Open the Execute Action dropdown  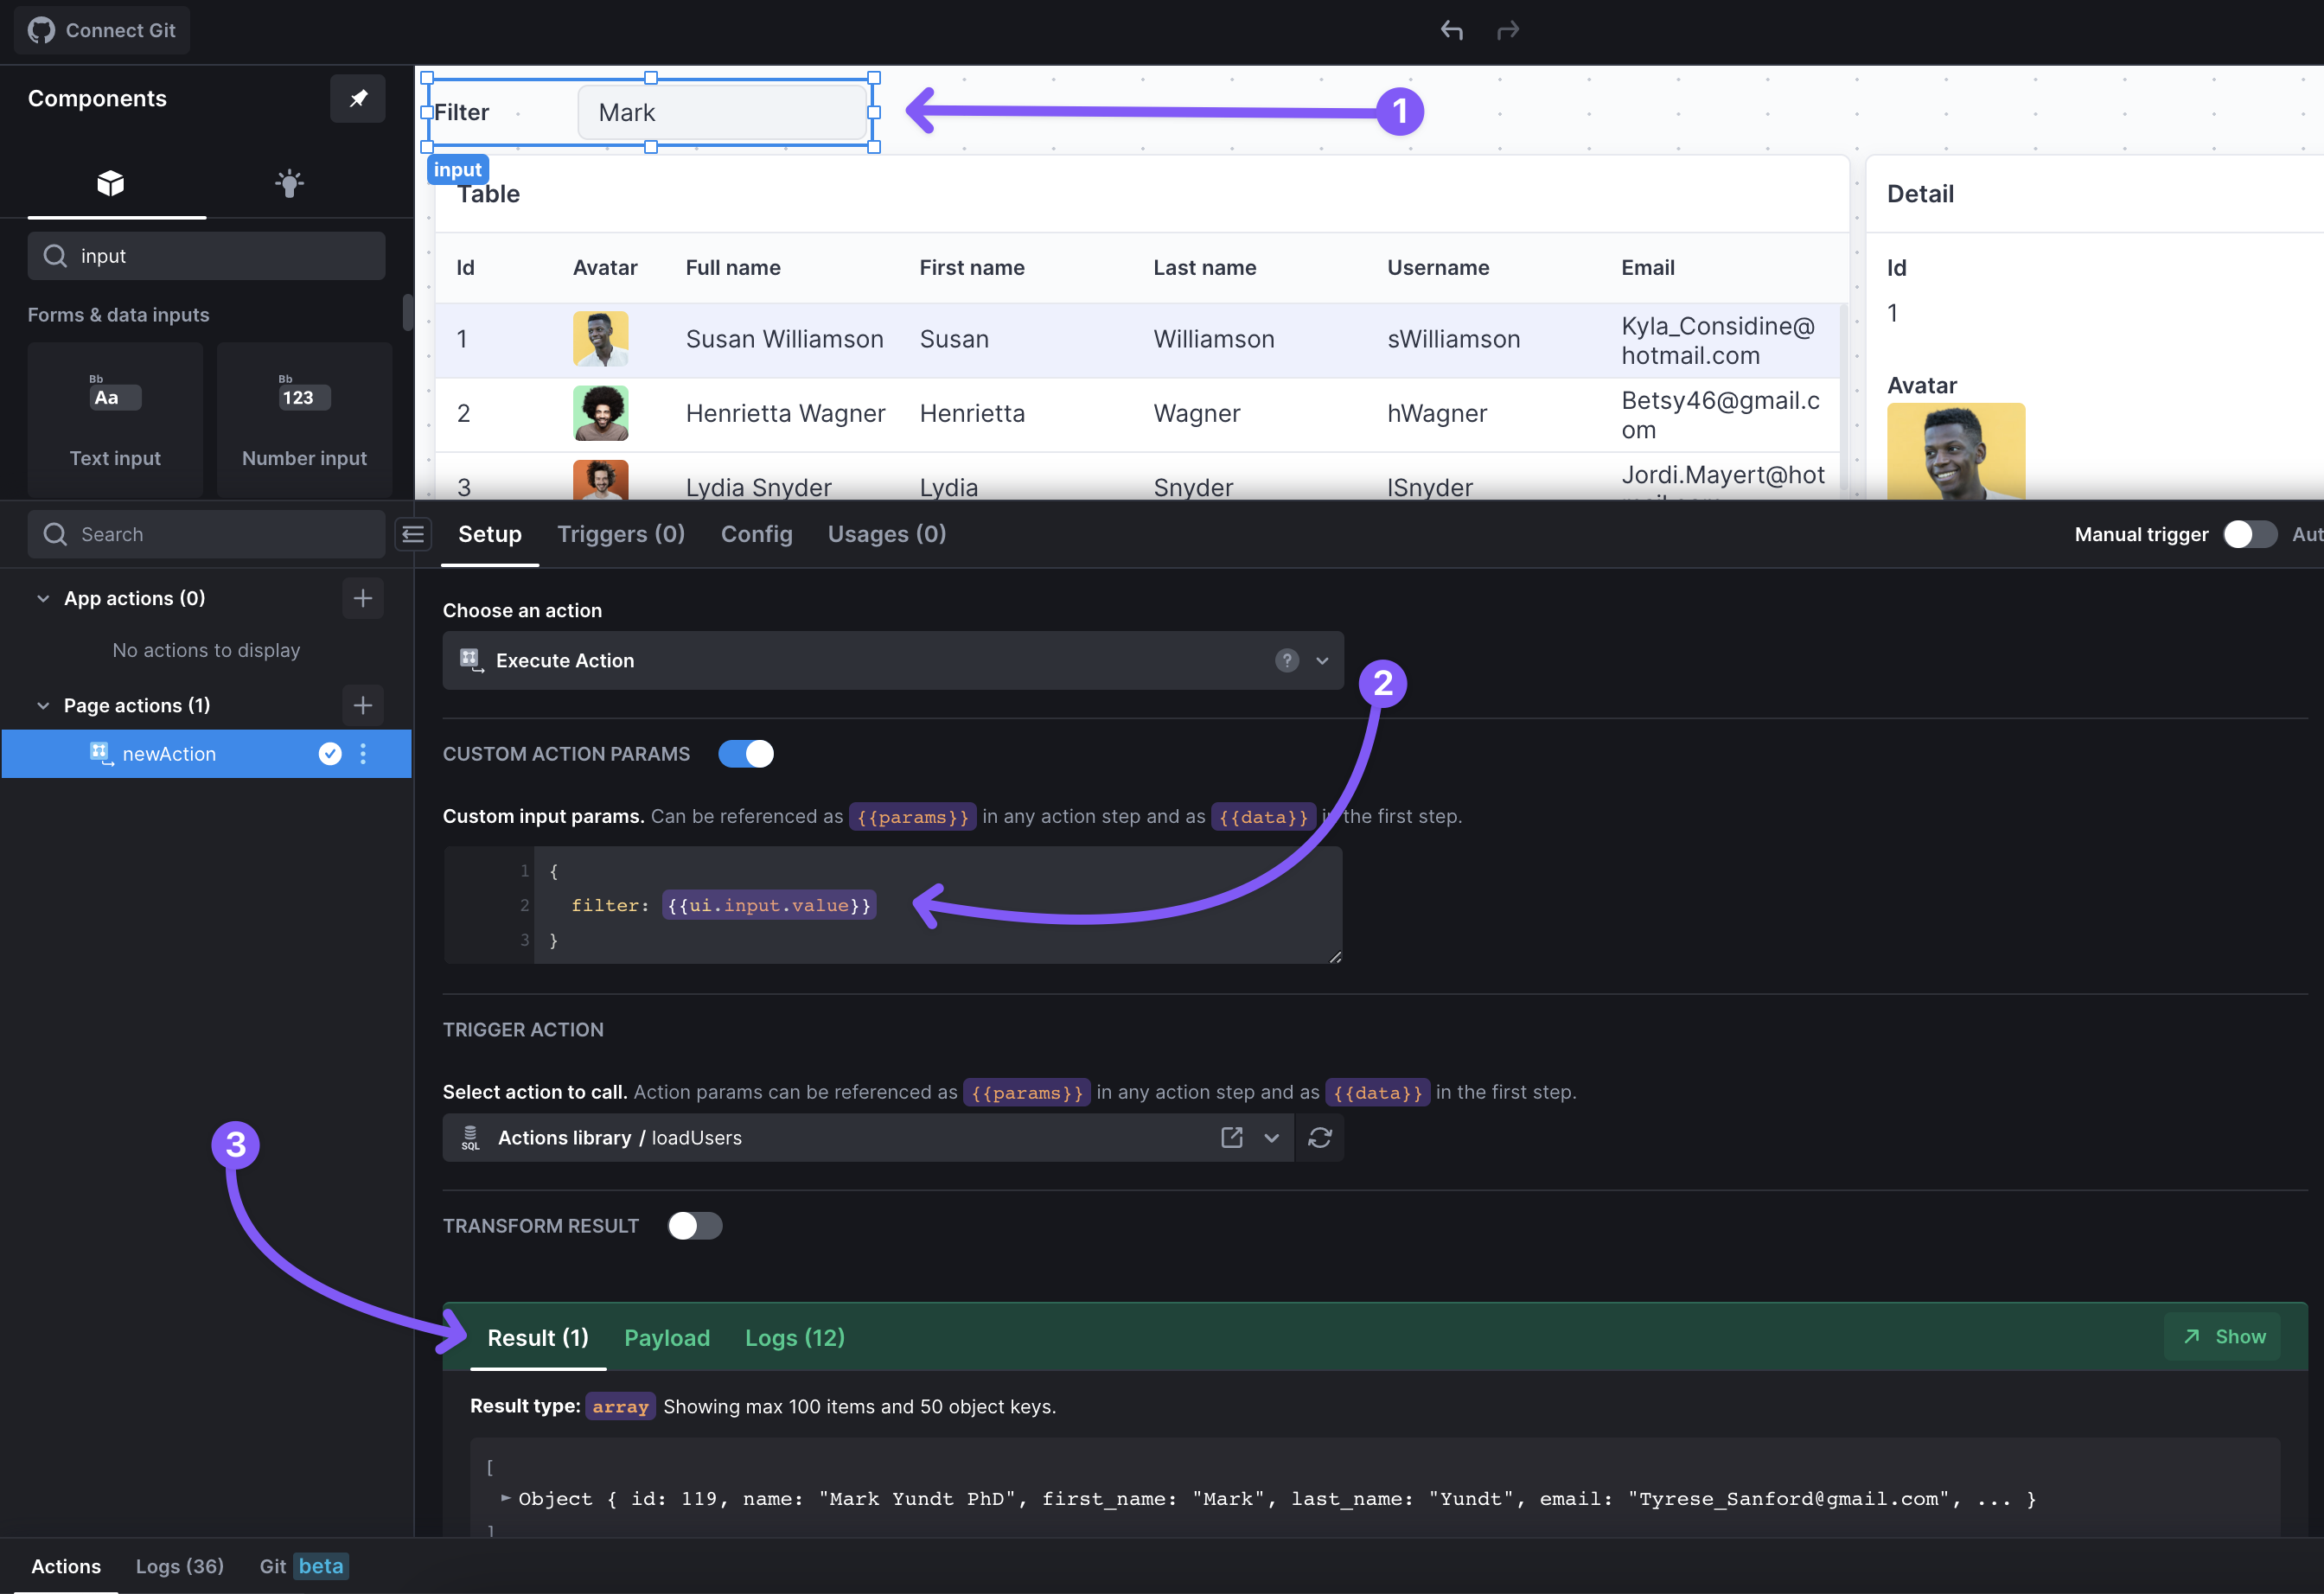click(1322, 660)
